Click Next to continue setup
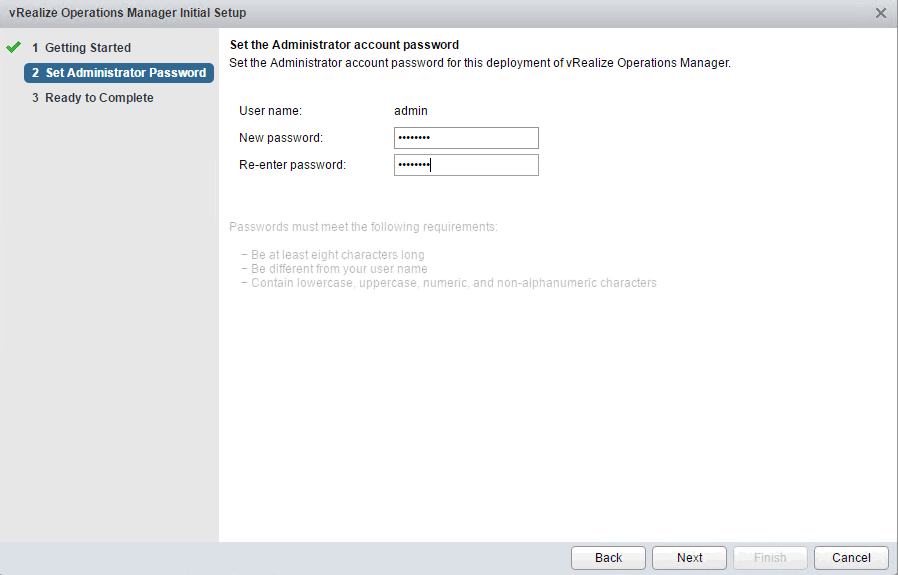The image size is (898, 575). [690, 557]
